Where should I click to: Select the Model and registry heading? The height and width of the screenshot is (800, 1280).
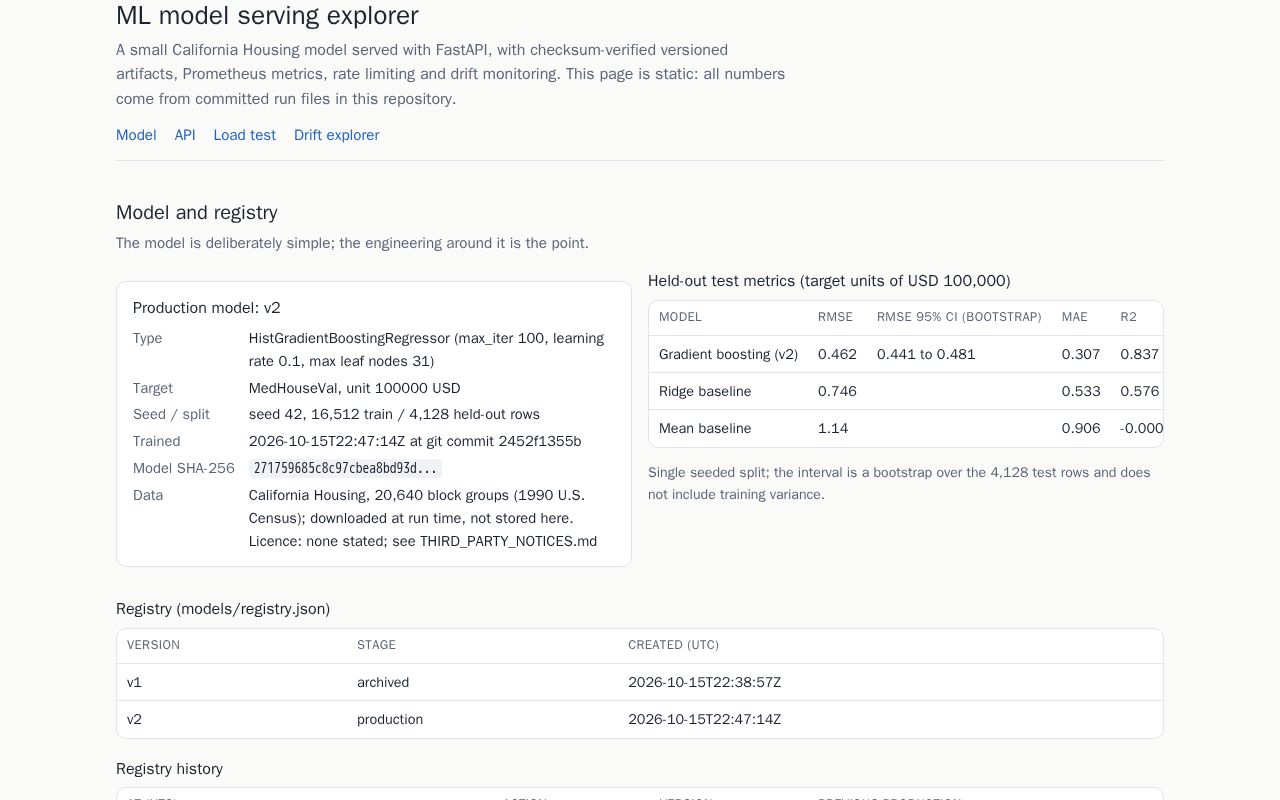click(197, 212)
